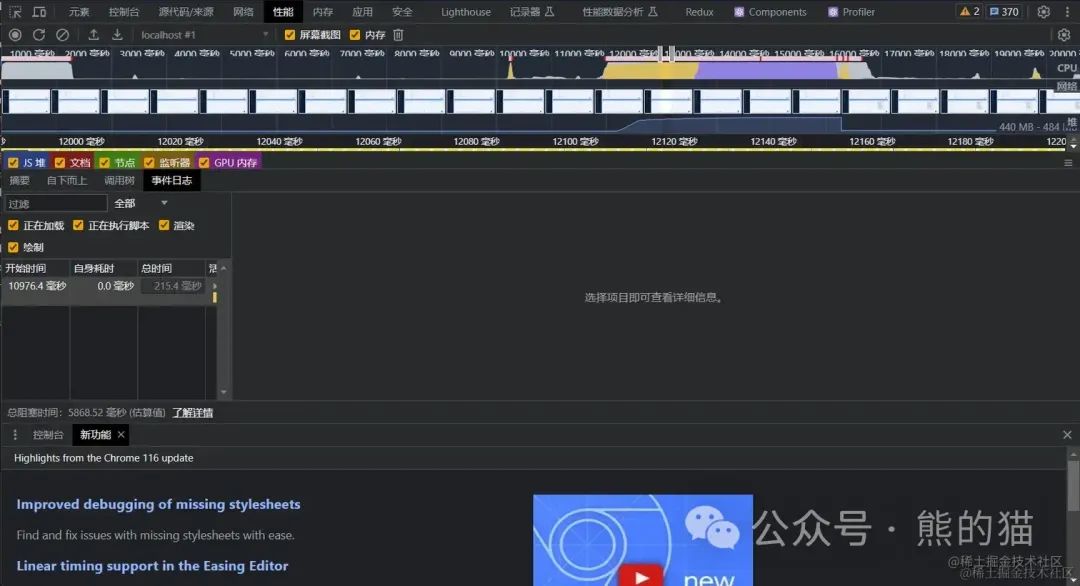Uncheck the 绘制 filter checkbox
The height and width of the screenshot is (586, 1080).
pos(13,247)
